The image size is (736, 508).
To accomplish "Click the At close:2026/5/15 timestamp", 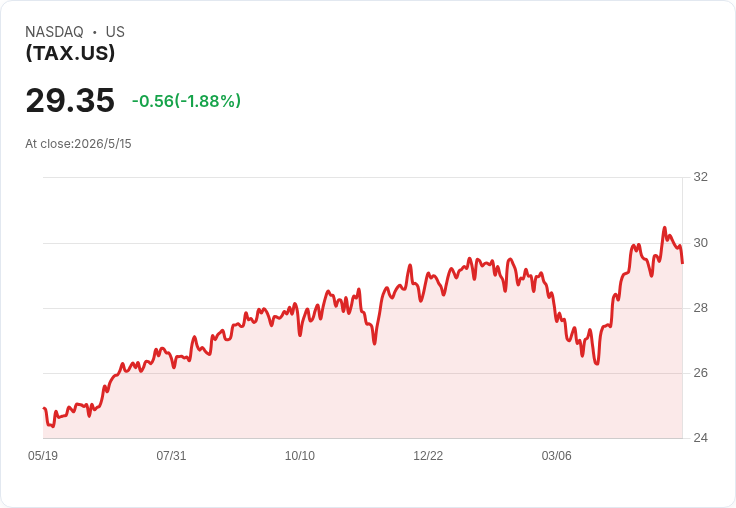I will tap(78, 144).
